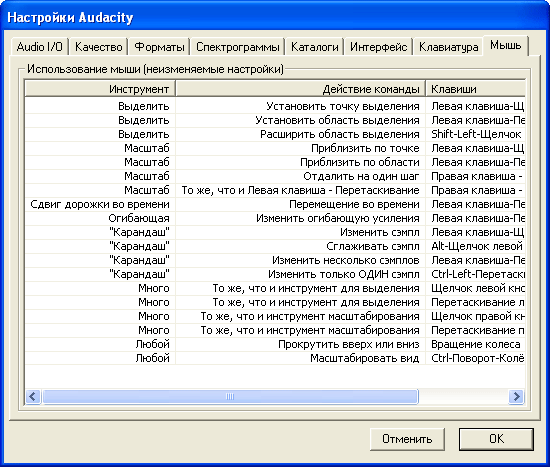Select 'То же, что и Левая клавиша - Перетаскивание'
Screen dimensions: 550x467
tap(301, 190)
